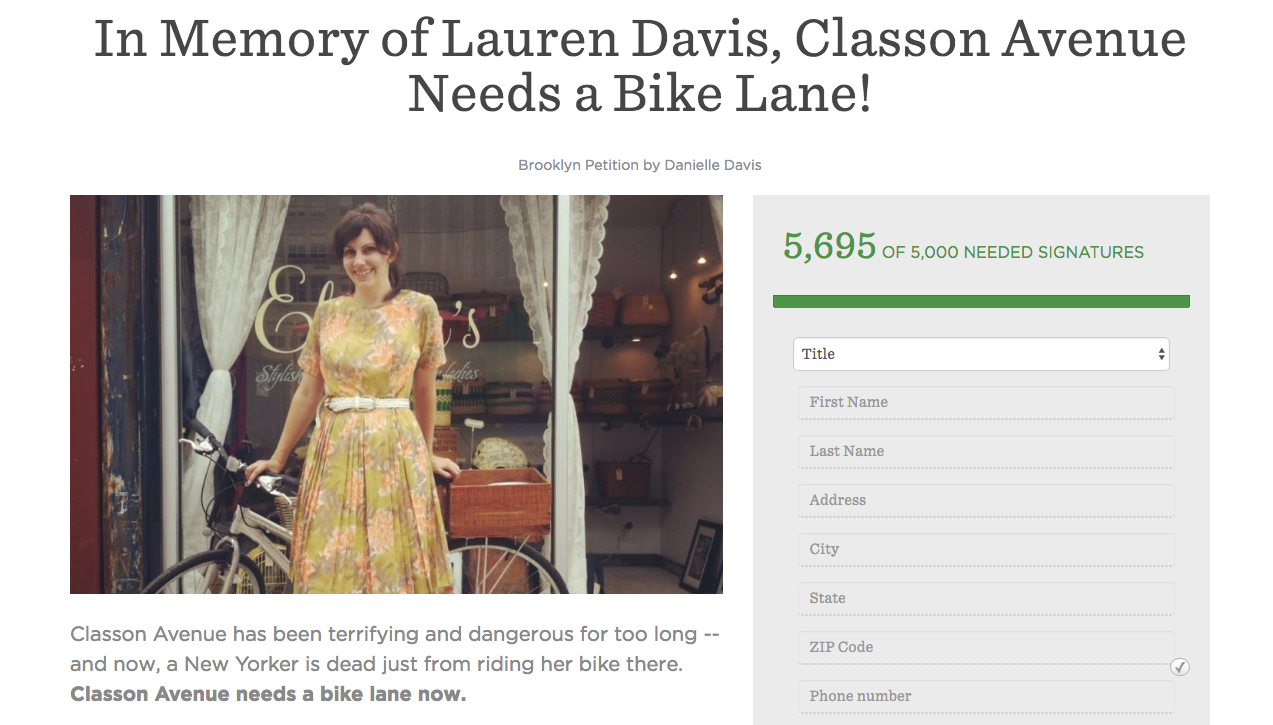Activate the City text field
The width and height of the screenshot is (1273, 725).
(985, 550)
